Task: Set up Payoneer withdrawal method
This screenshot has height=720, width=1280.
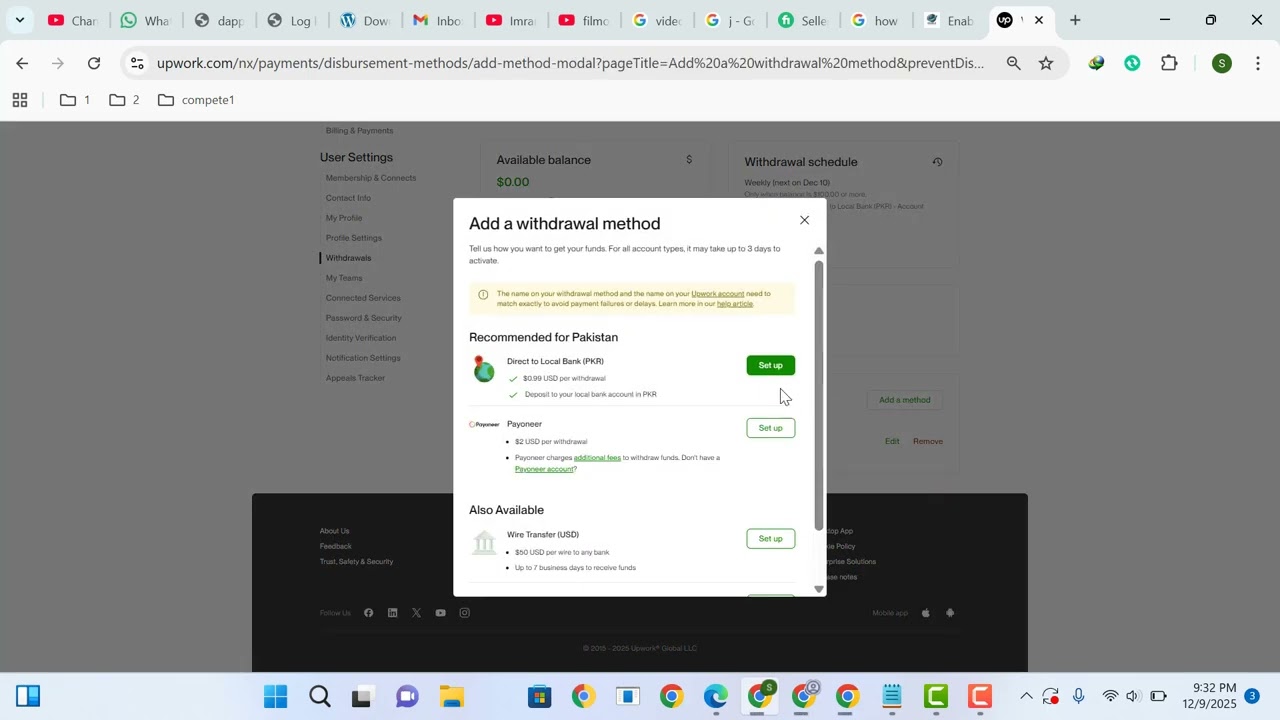Action: click(x=770, y=428)
